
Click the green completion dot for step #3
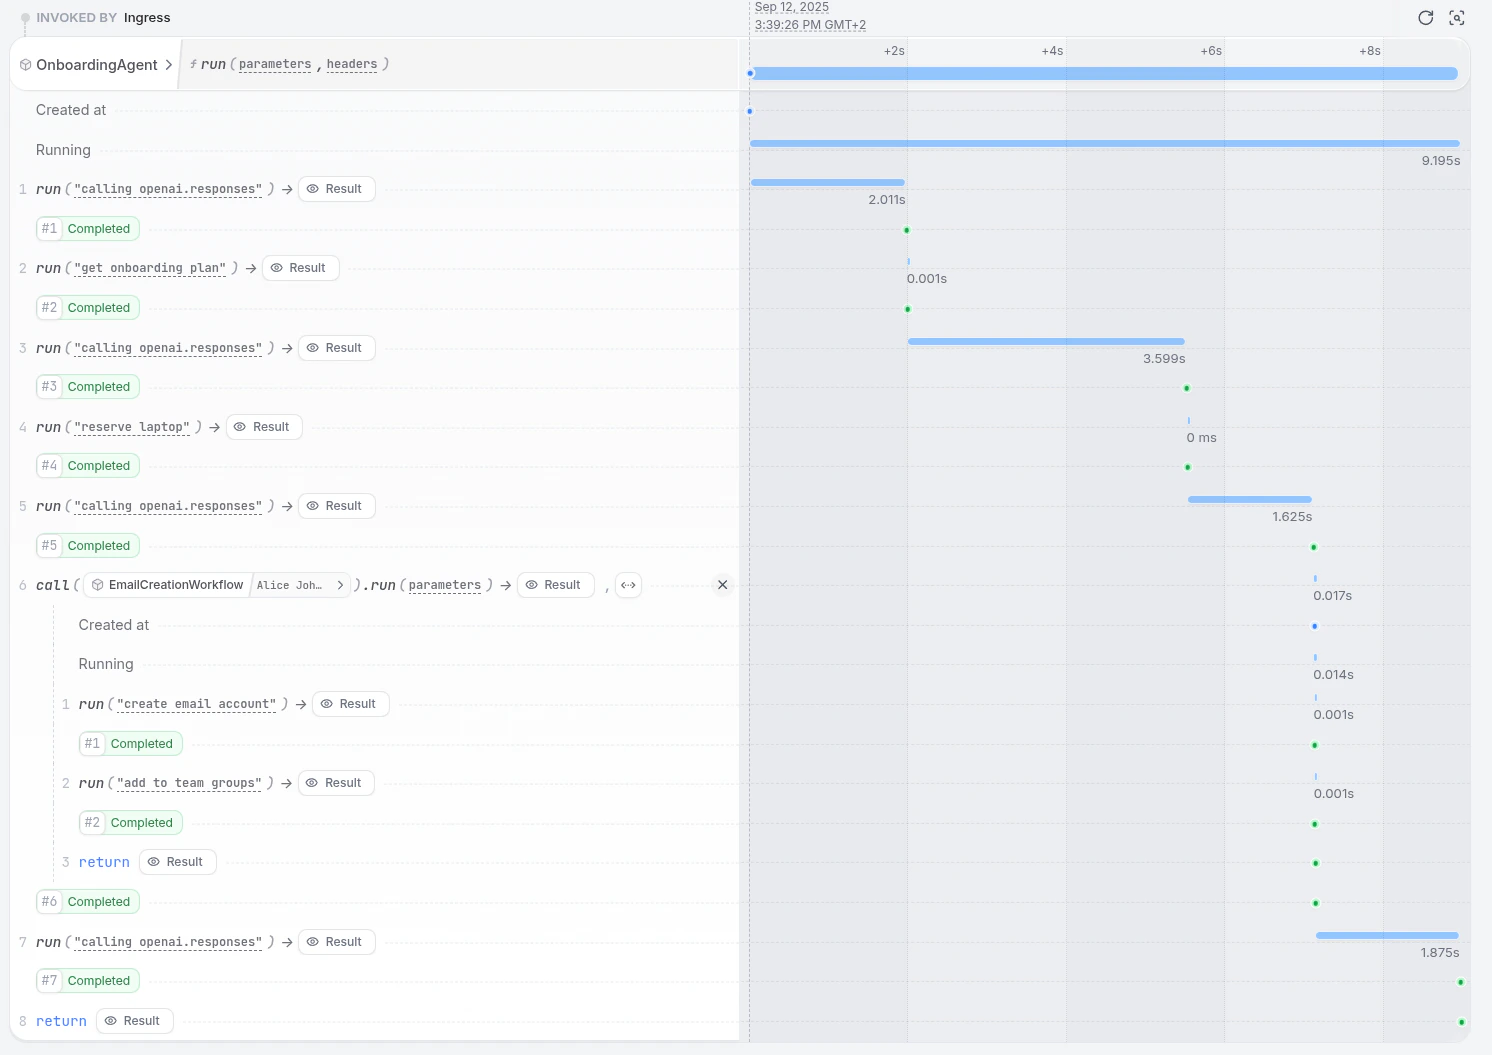pos(1187,388)
